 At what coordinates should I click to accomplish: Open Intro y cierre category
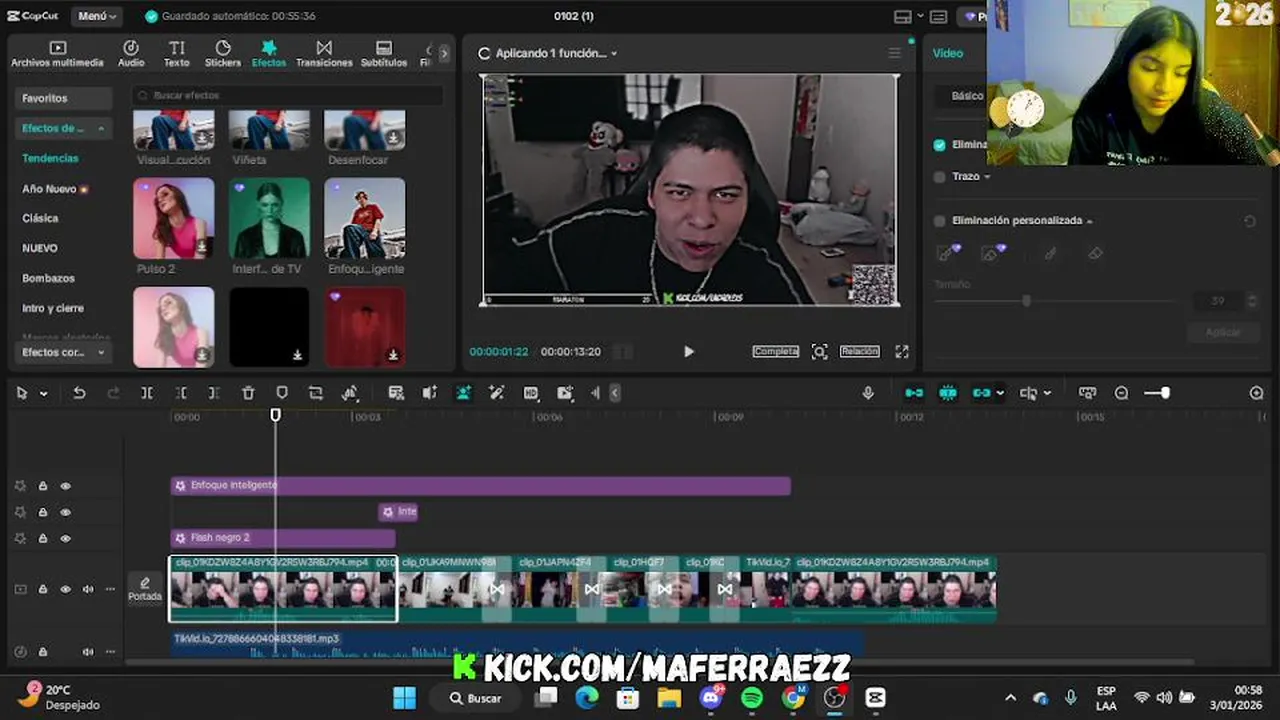(53, 308)
